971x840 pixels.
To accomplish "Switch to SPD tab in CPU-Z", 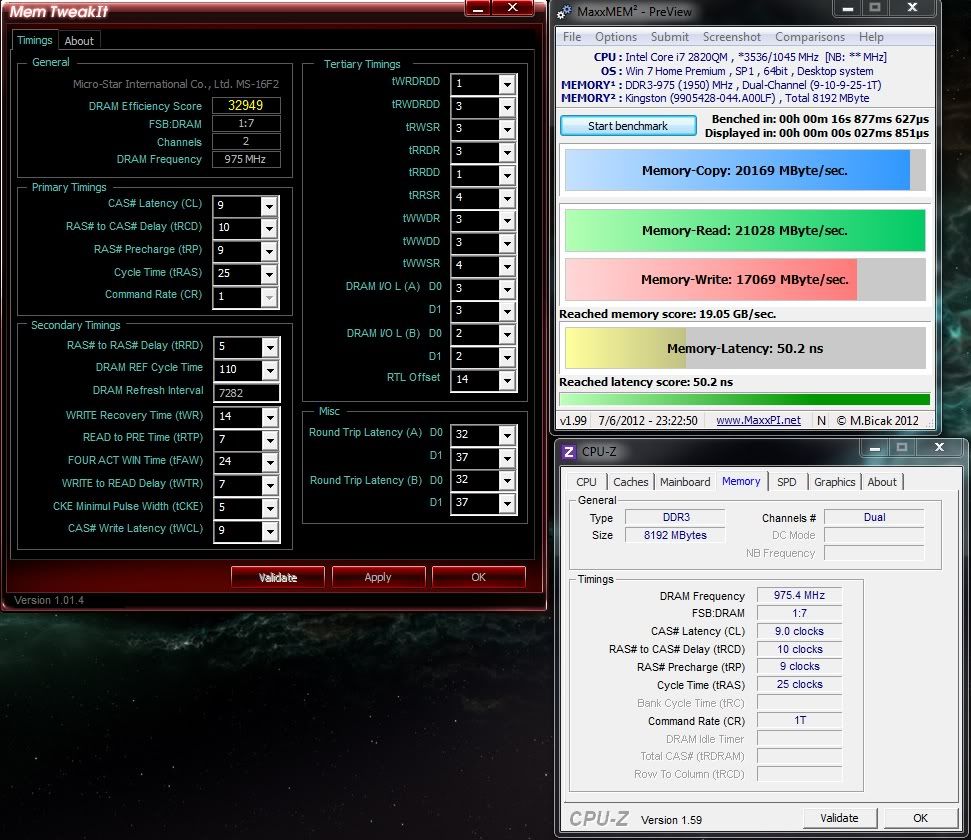I will tap(786, 482).
